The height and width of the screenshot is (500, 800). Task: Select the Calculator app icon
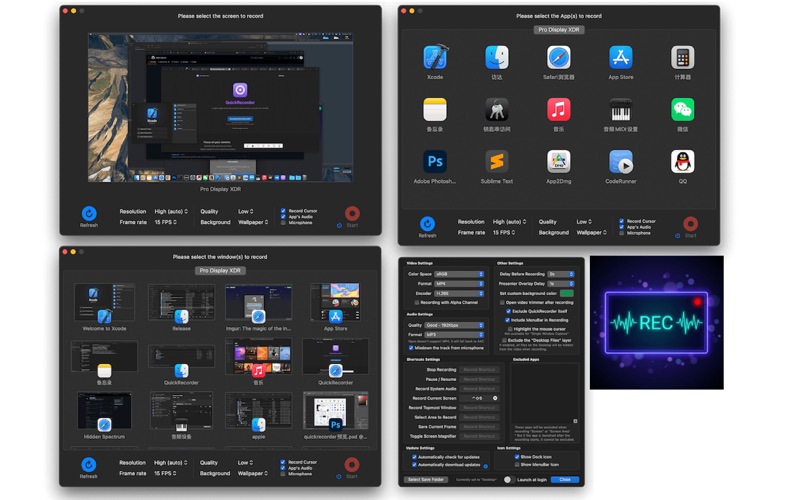click(683, 57)
